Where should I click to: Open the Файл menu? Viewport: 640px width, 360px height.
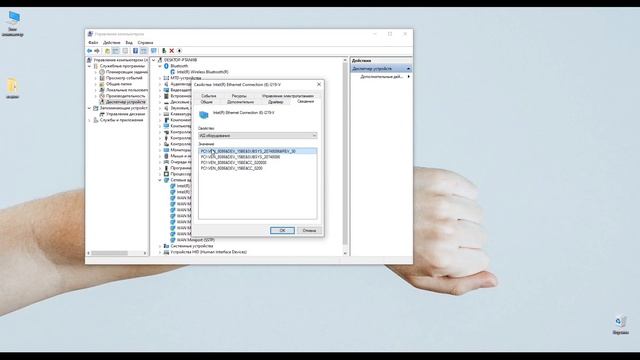(93, 42)
